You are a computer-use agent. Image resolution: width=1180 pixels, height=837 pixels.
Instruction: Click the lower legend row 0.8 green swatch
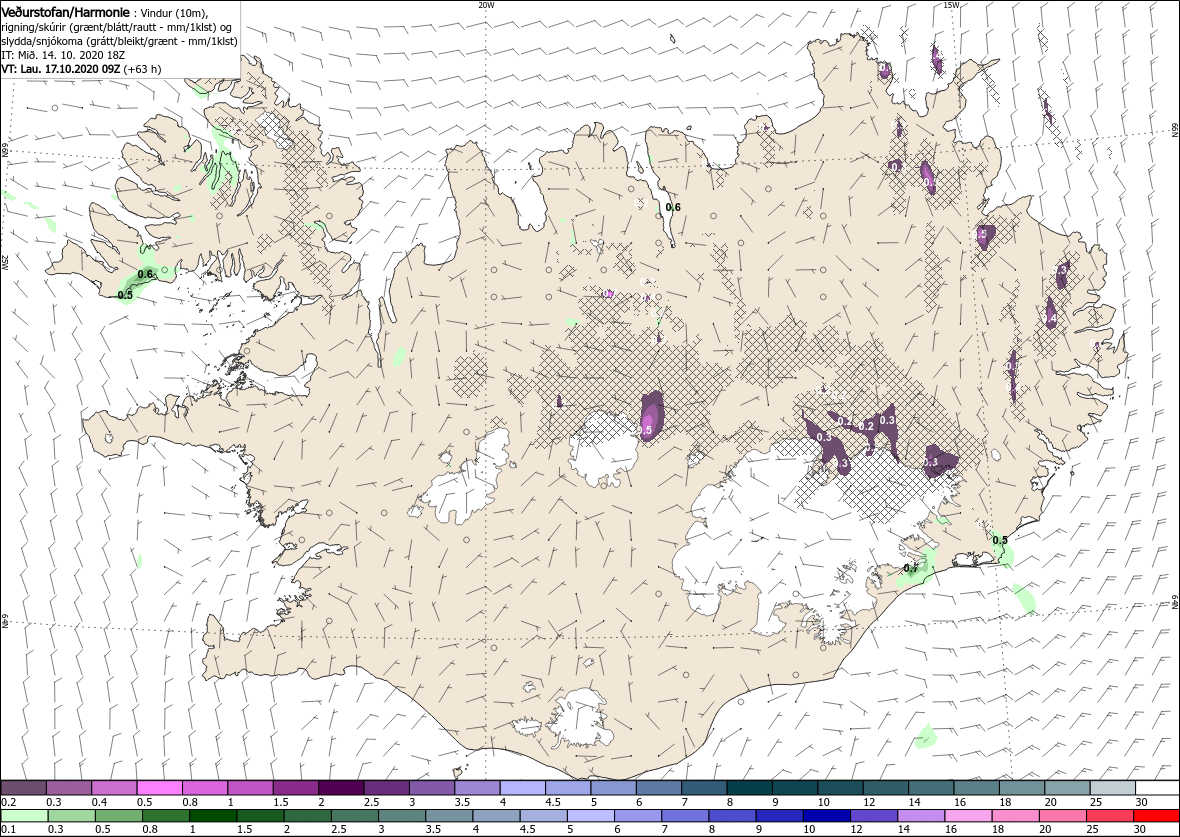(166, 816)
